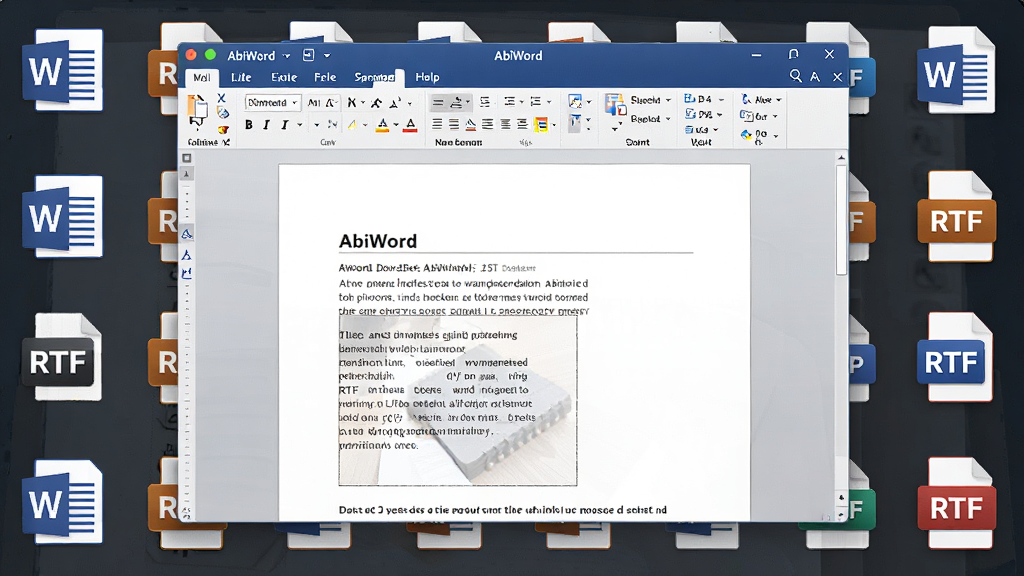Open the Fele ribbon tab

(325, 77)
